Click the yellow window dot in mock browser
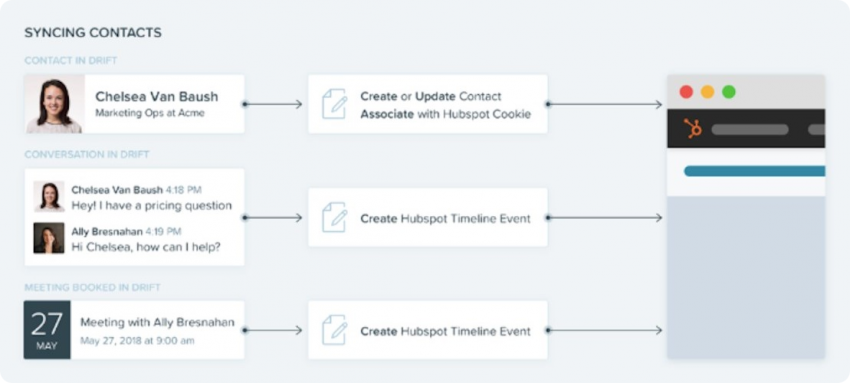 coord(707,92)
